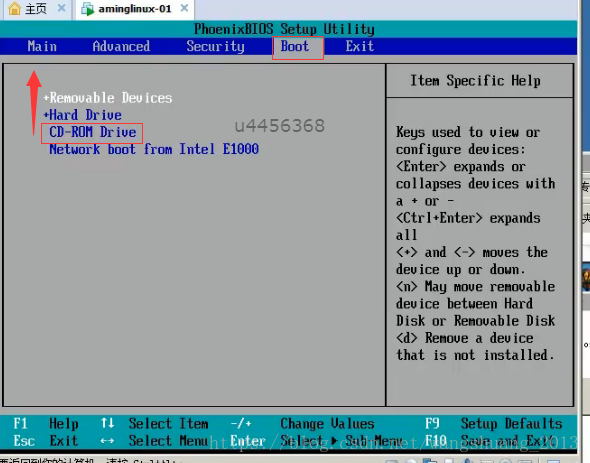Click the '<Ctrl+Enter> expands' help line
This screenshot has height=463, width=590.
click(468, 218)
